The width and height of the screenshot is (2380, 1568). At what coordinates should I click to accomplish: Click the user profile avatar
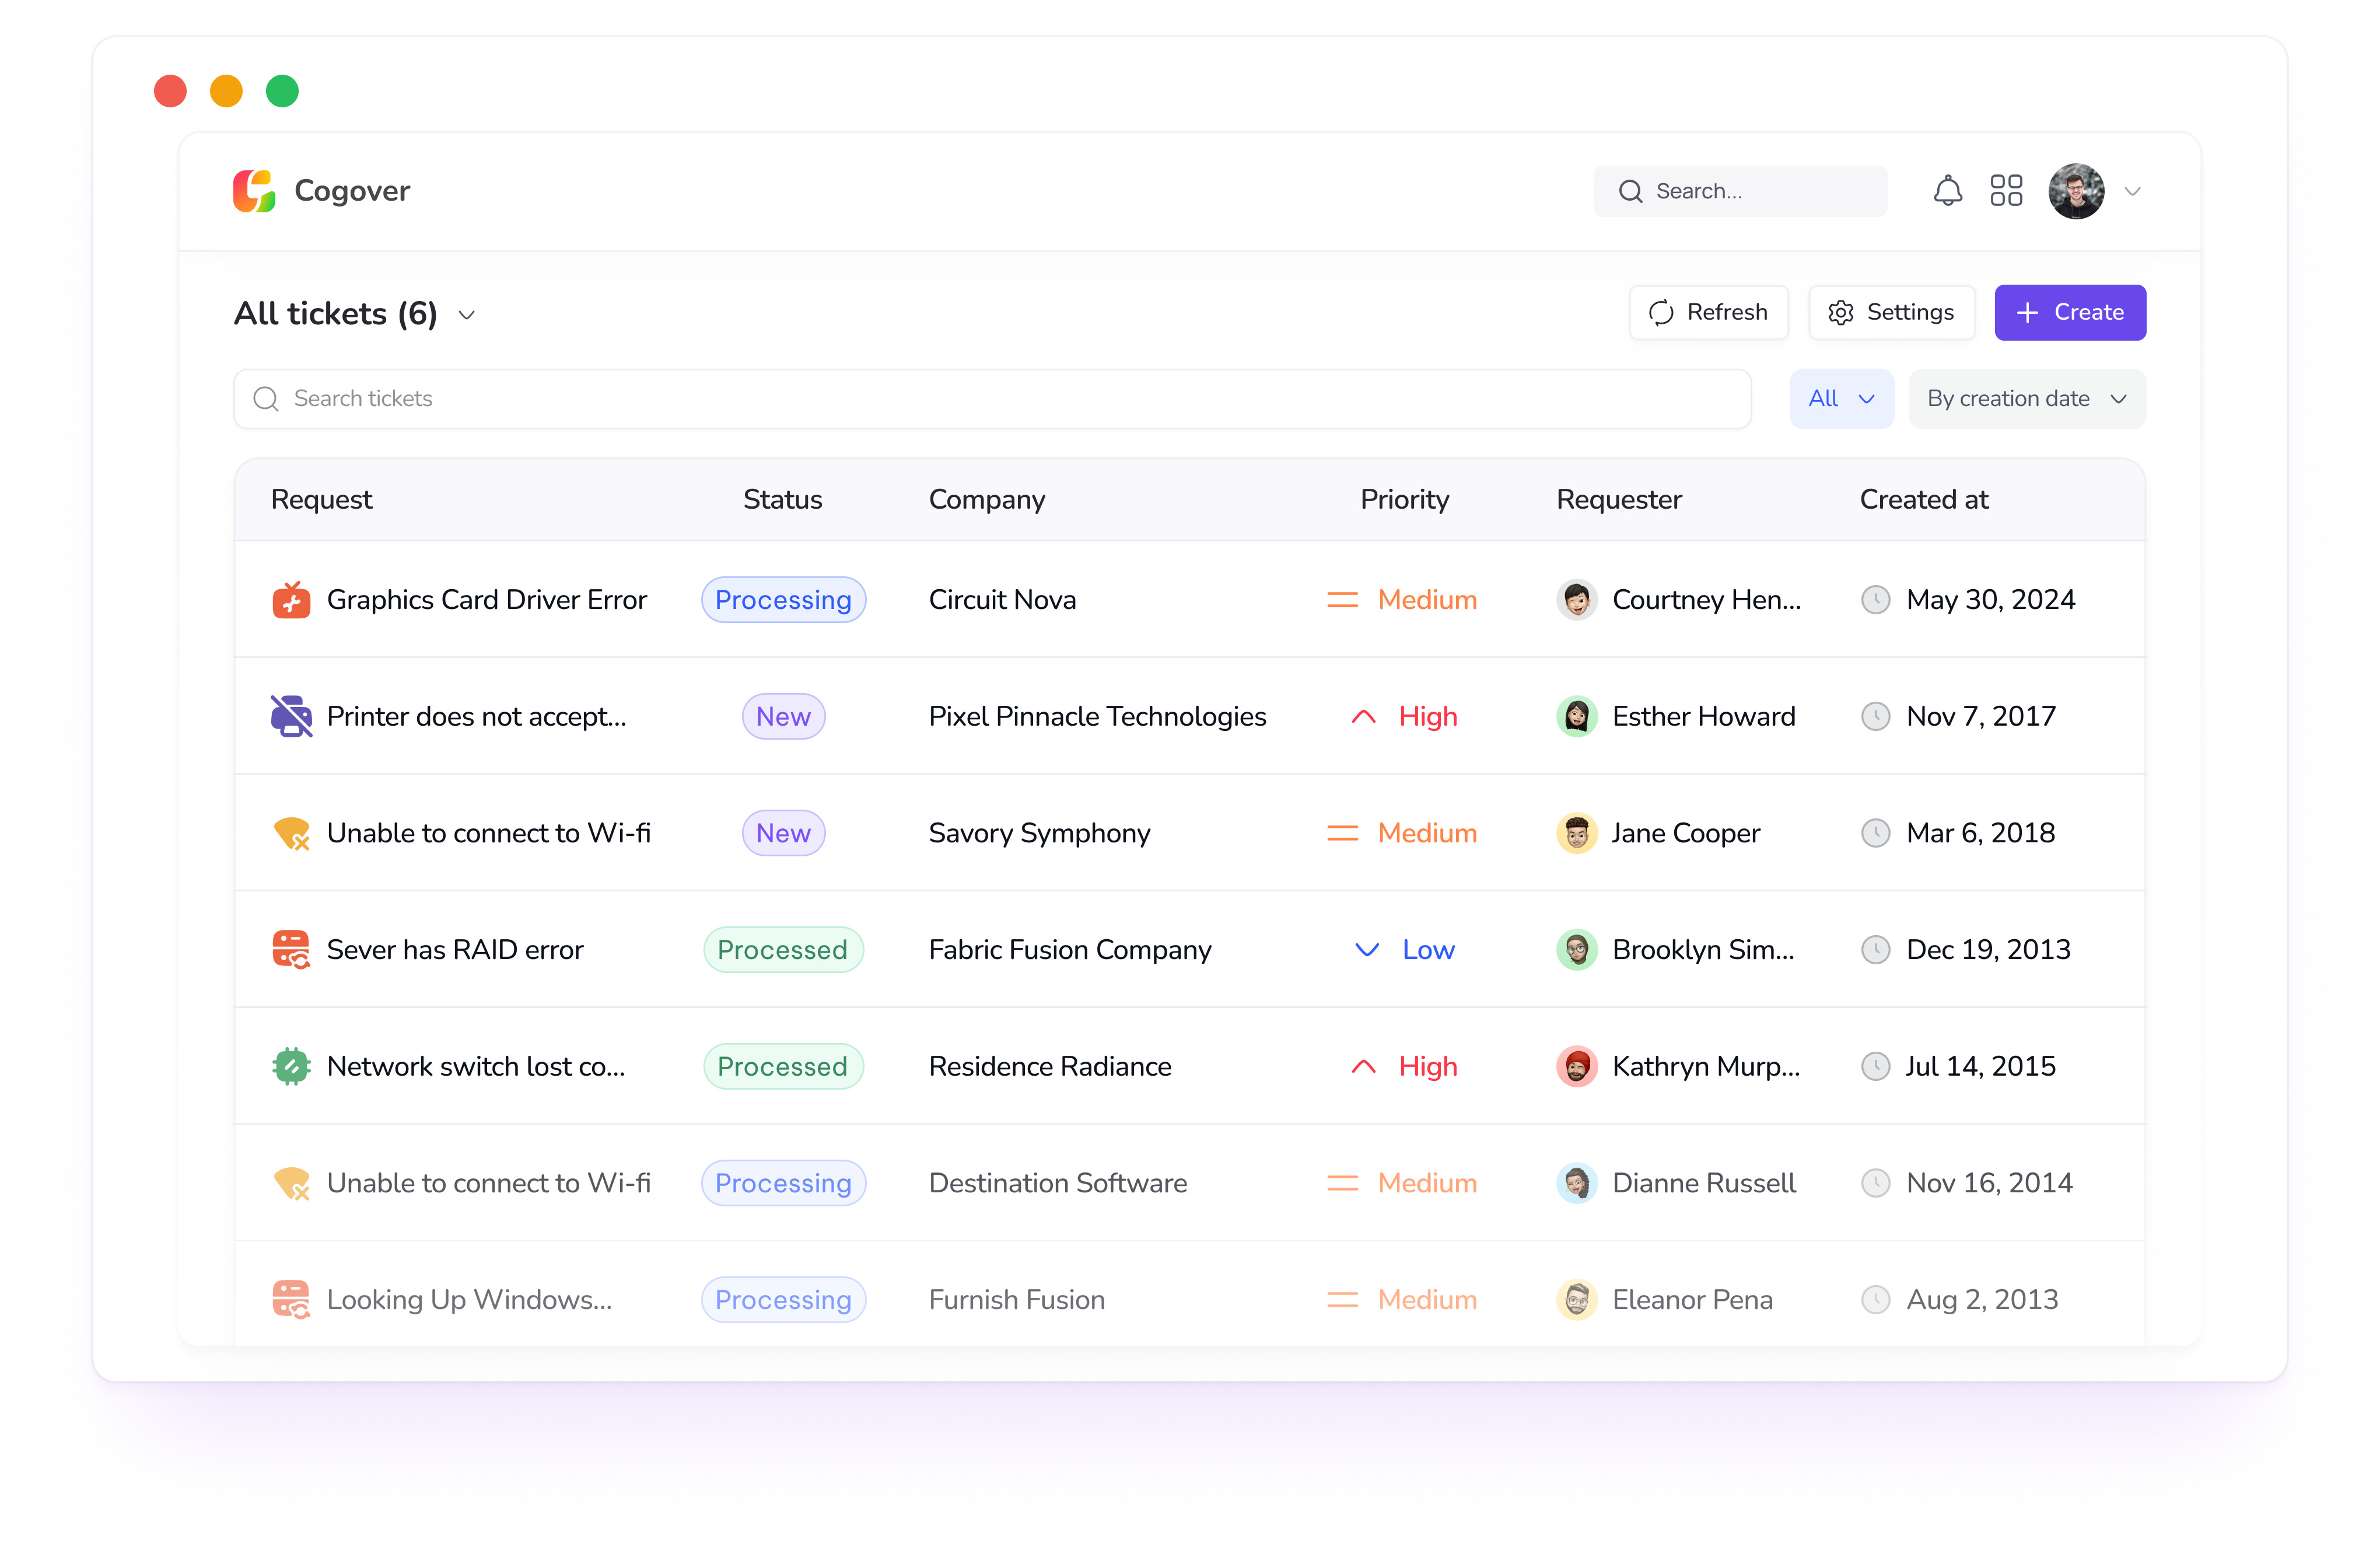pyautogui.click(x=2076, y=191)
